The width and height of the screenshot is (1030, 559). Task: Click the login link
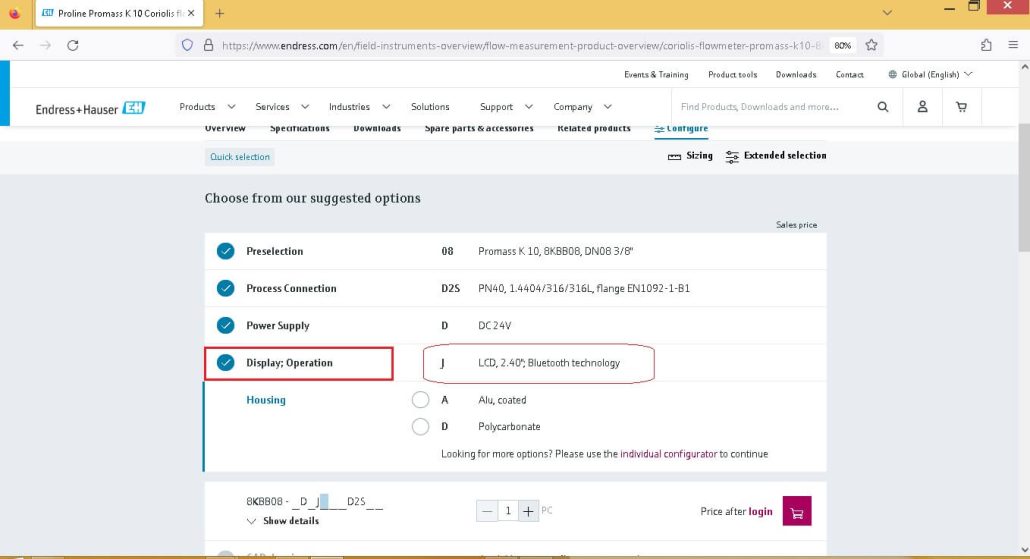tap(760, 511)
